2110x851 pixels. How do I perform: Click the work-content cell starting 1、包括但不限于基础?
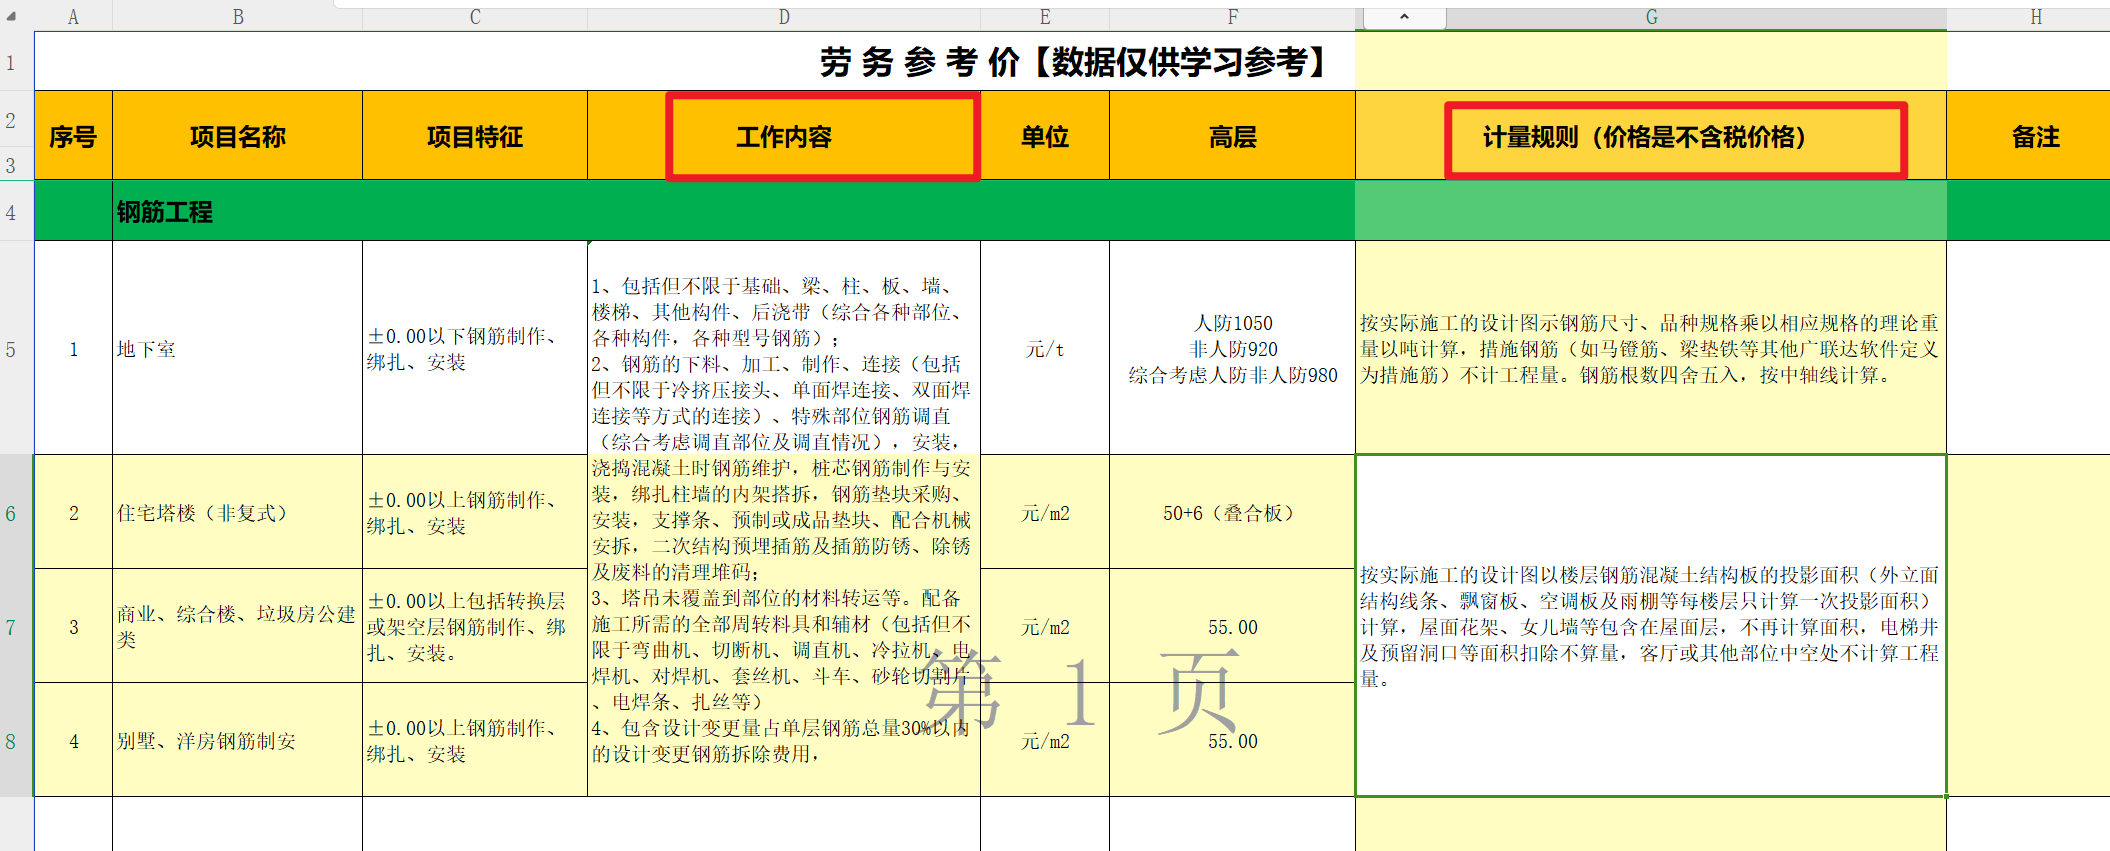click(x=784, y=519)
